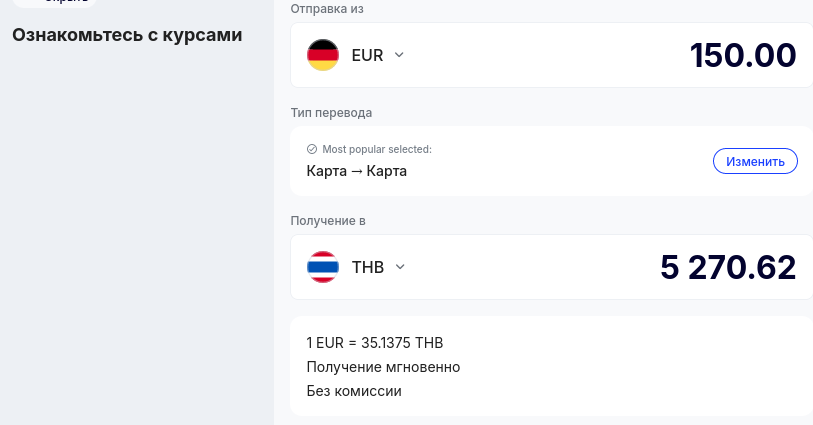Click the Получение мгновенно line
This screenshot has height=425, width=813.
point(383,367)
